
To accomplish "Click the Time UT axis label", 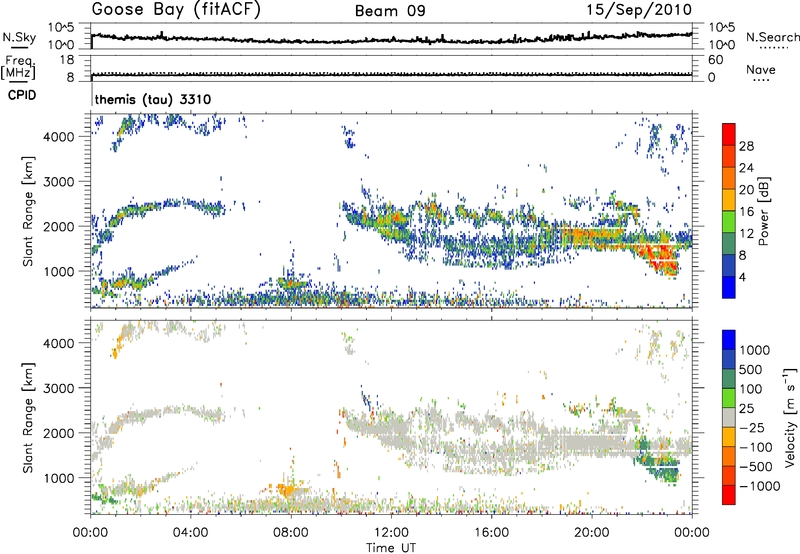I will click(391, 547).
